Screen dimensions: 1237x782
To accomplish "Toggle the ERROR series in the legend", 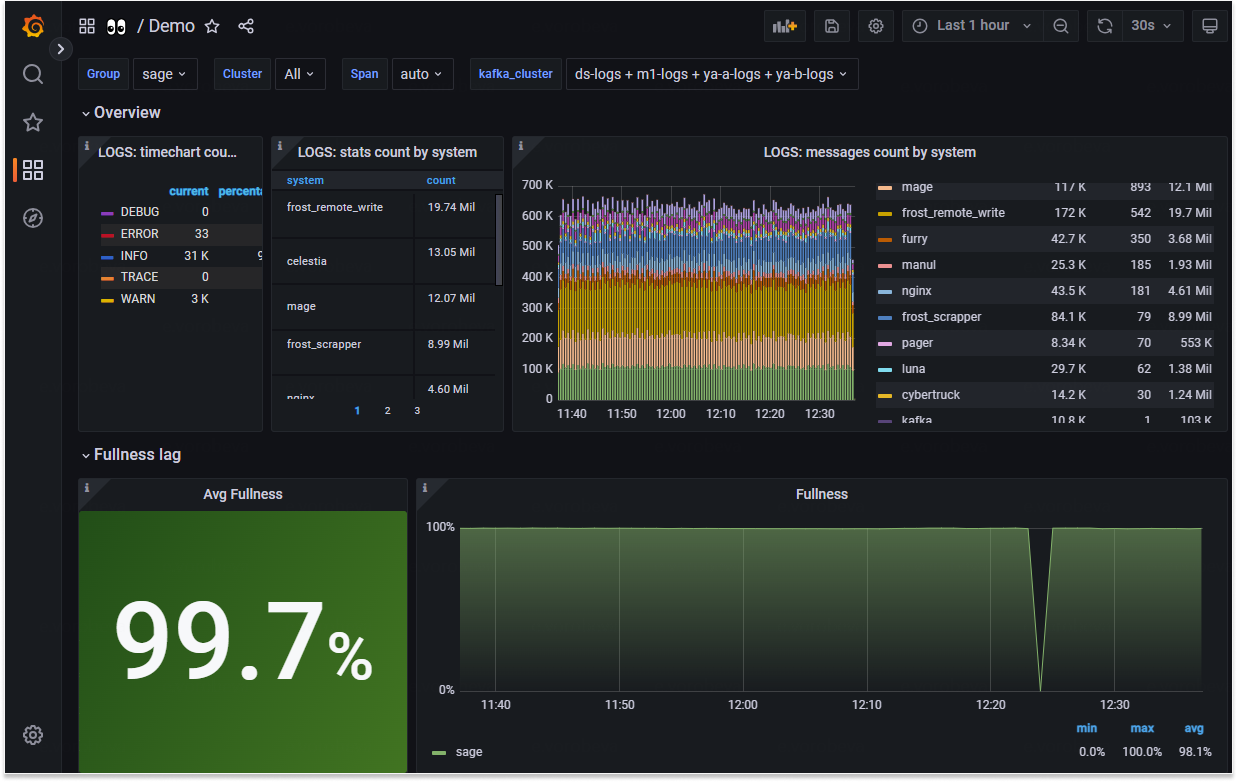I will tap(139, 234).
